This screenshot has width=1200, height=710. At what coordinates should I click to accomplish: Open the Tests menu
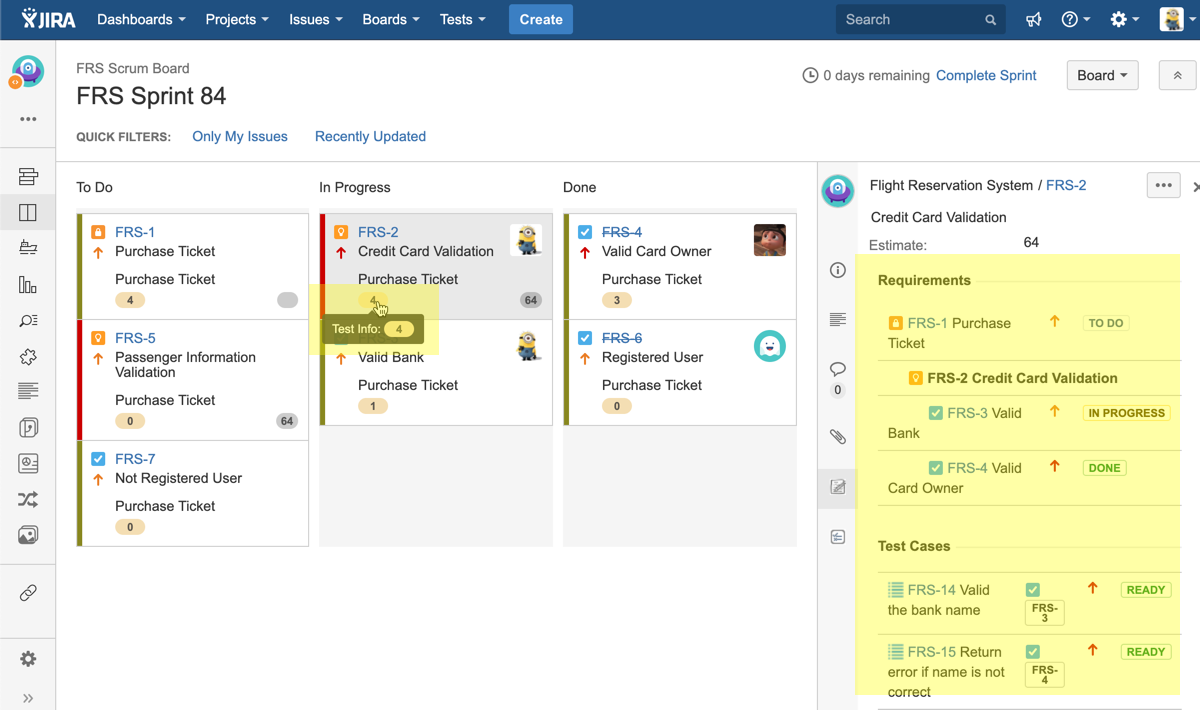click(x=462, y=20)
